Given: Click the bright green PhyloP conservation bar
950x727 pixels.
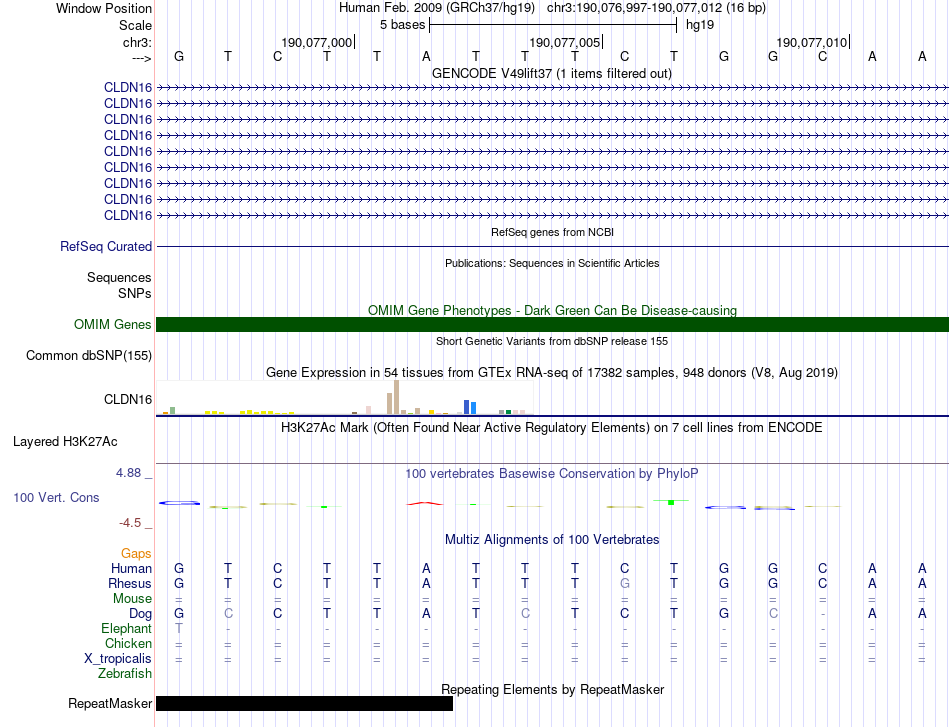Looking at the screenshot, I should [671, 502].
